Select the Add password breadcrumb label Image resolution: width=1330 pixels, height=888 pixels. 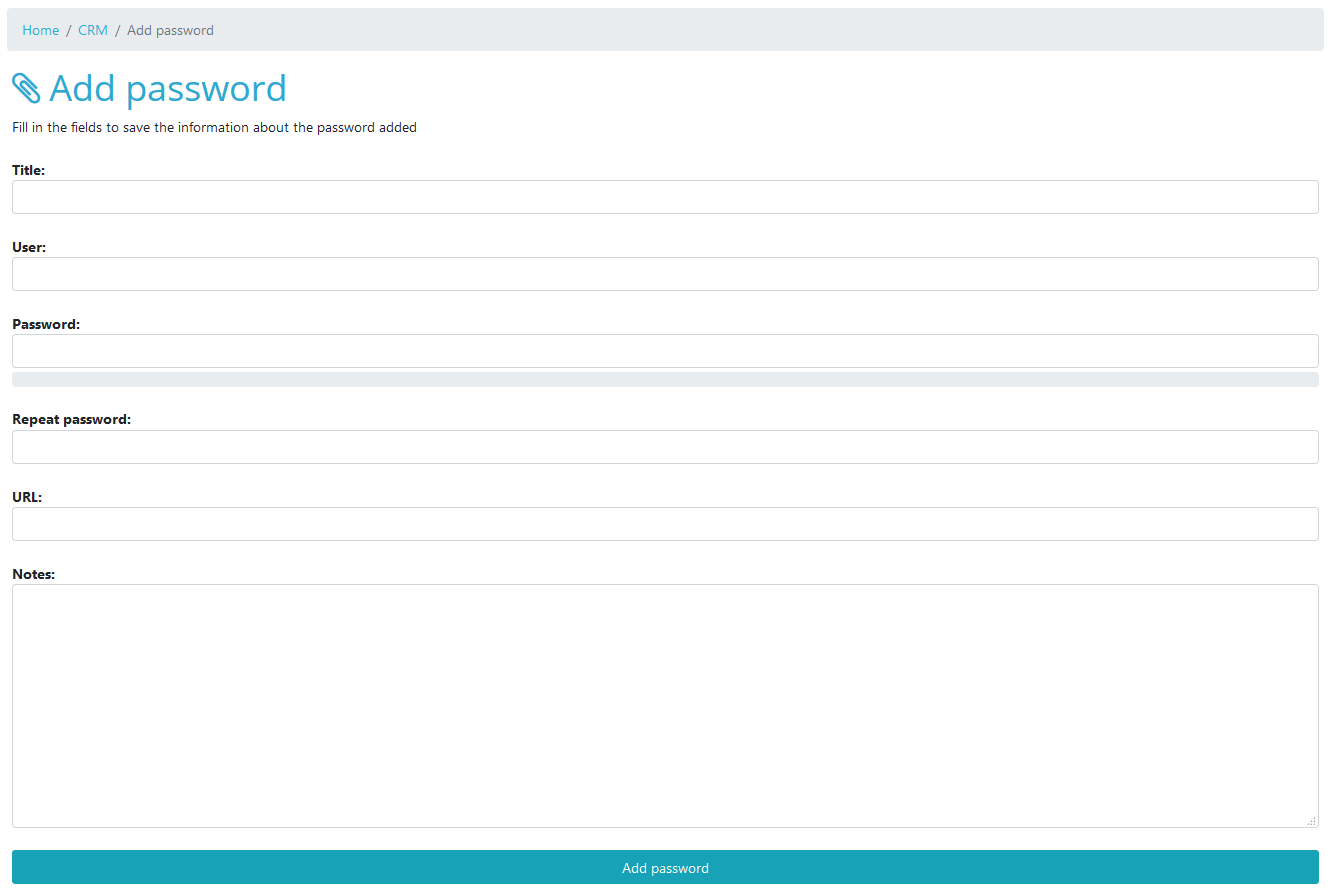point(170,30)
